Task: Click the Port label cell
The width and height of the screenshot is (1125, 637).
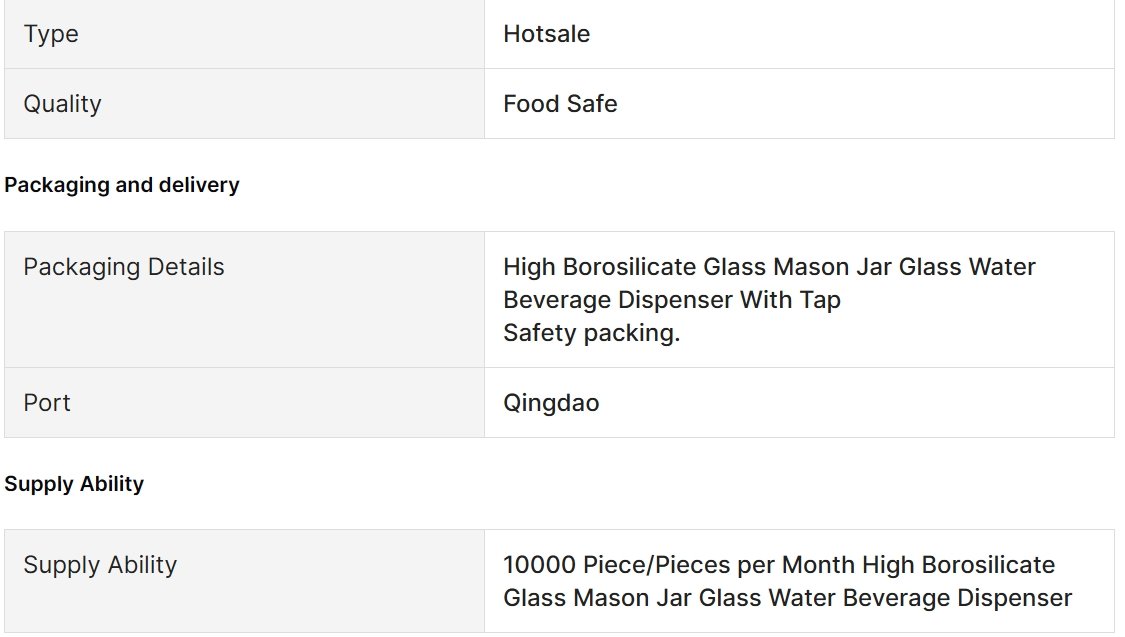Action: point(244,403)
